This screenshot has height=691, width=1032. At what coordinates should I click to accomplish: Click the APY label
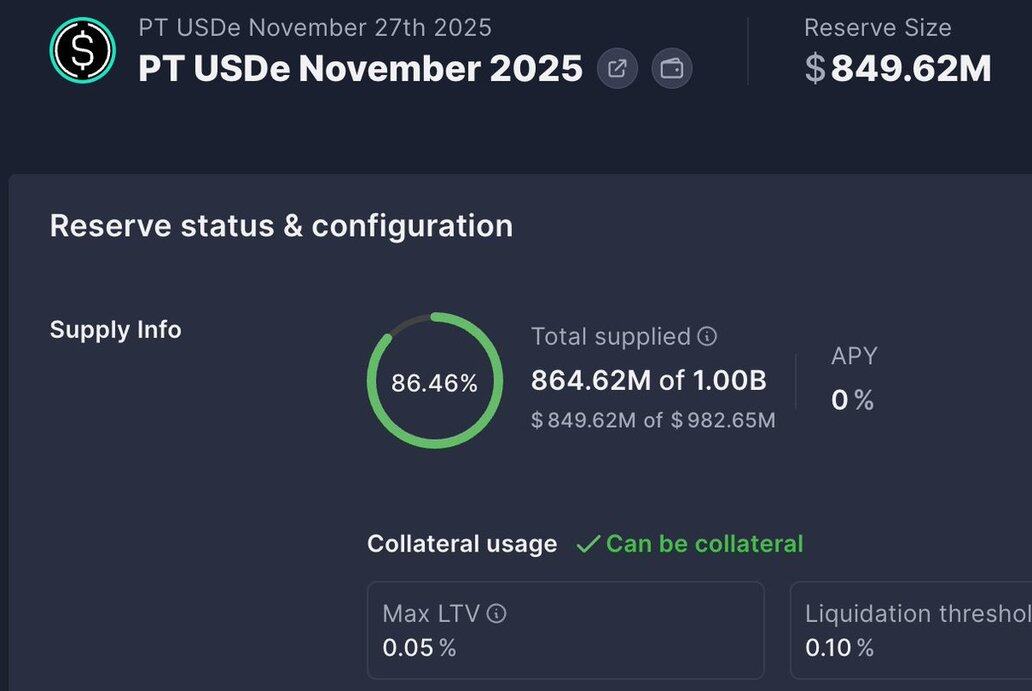click(x=854, y=356)
